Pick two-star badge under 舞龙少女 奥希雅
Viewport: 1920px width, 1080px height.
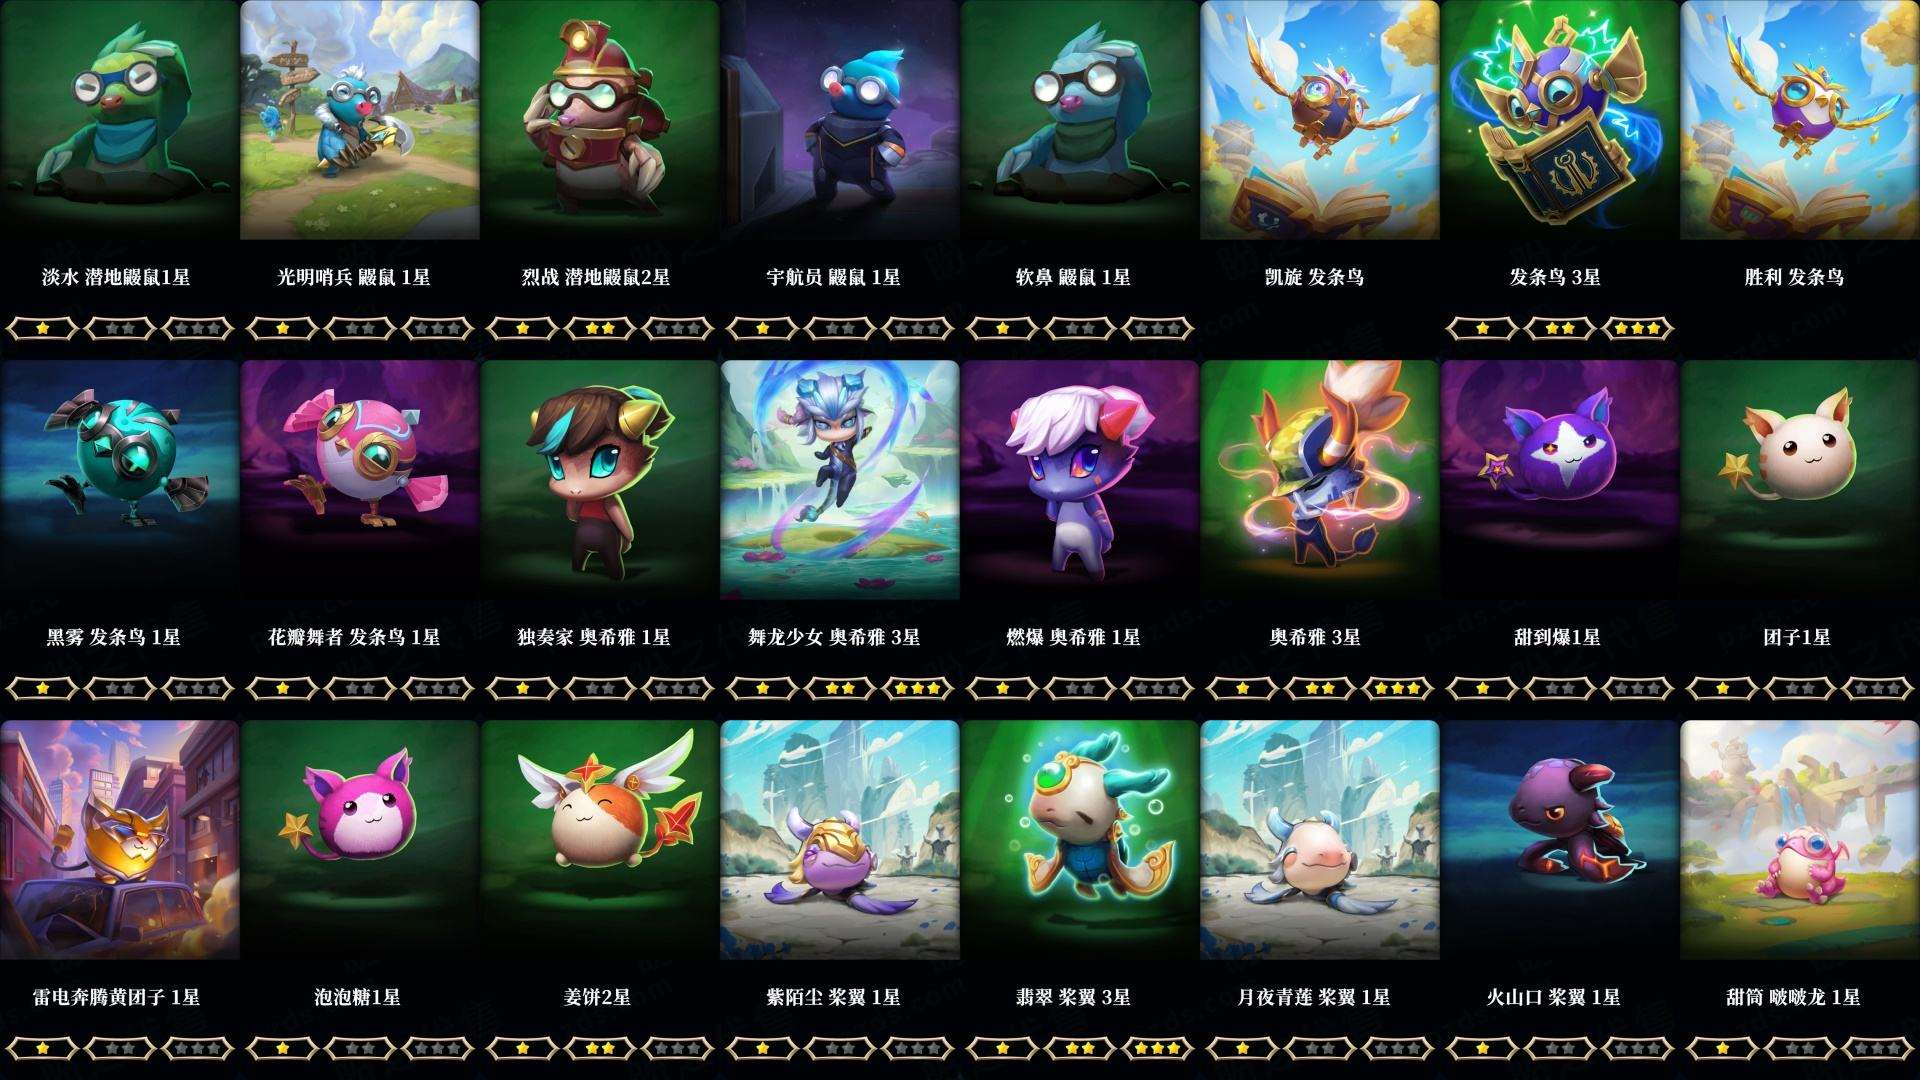[840, 688]
